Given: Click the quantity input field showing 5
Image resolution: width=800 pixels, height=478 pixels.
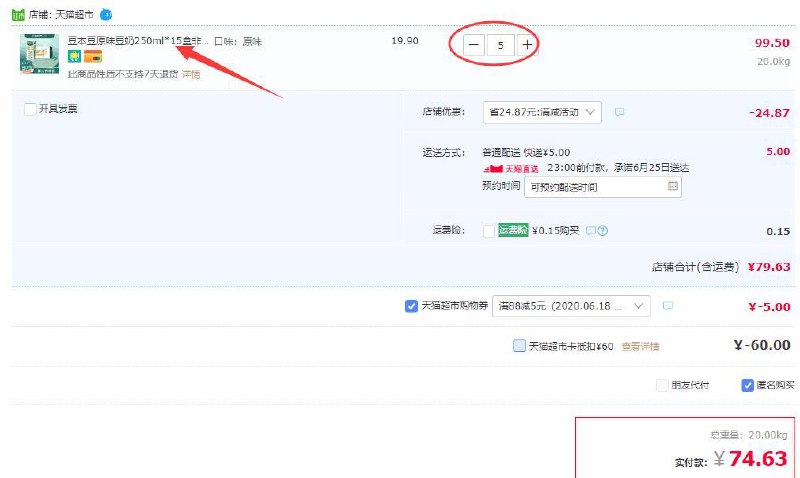Looking at the screenshot, I should (x=501, y=45).
